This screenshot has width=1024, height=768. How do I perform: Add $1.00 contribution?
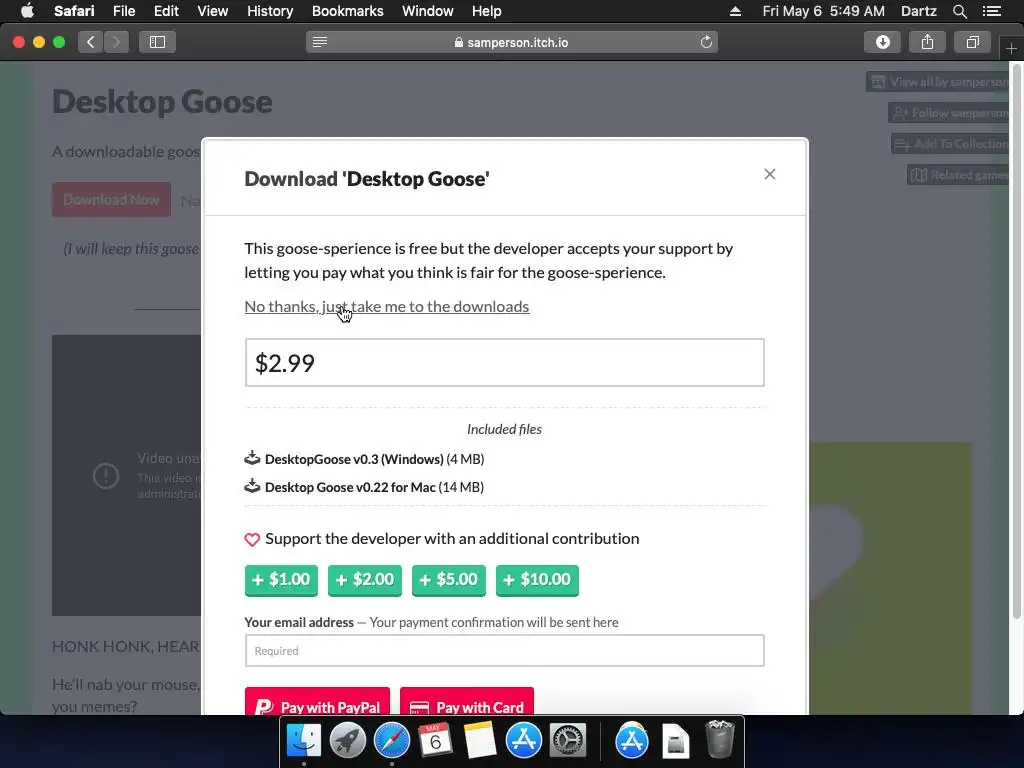[x=281, y=580]
